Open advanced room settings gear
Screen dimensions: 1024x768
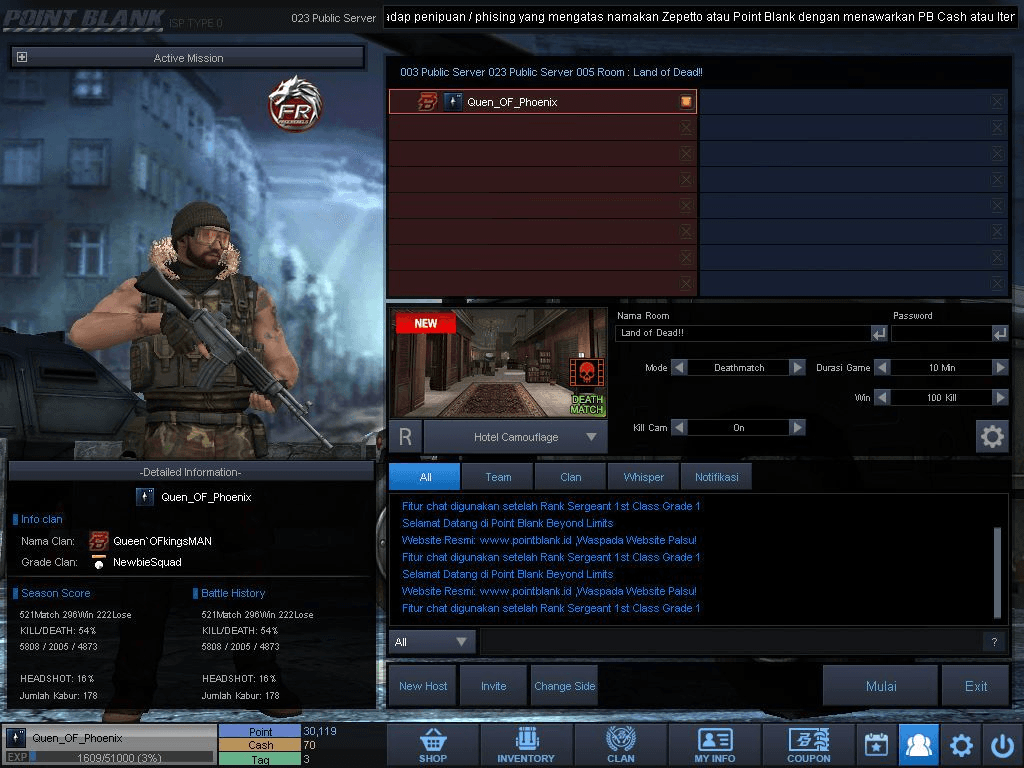click(992, 436)
